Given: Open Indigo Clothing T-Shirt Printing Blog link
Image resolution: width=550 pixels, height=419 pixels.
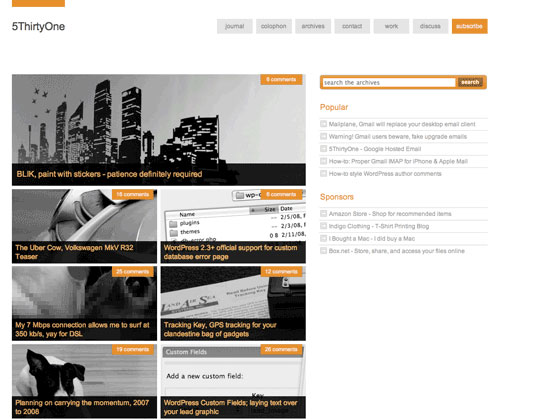Looking at the screenshot, I should click(378, 226).
